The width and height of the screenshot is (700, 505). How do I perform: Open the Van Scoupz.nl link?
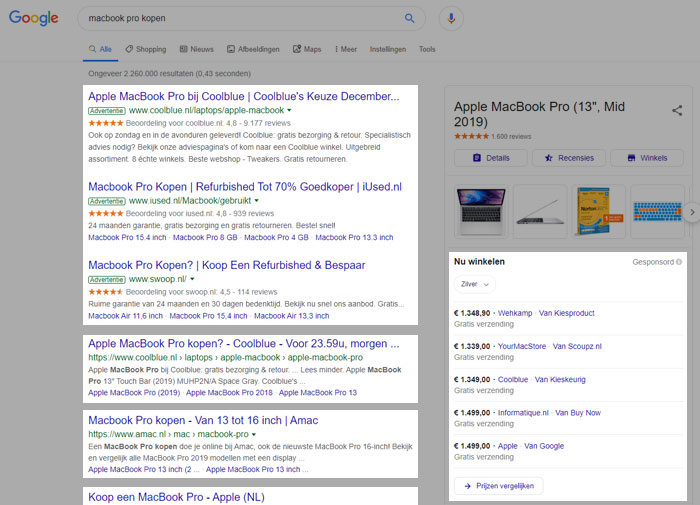coord(577,346)
